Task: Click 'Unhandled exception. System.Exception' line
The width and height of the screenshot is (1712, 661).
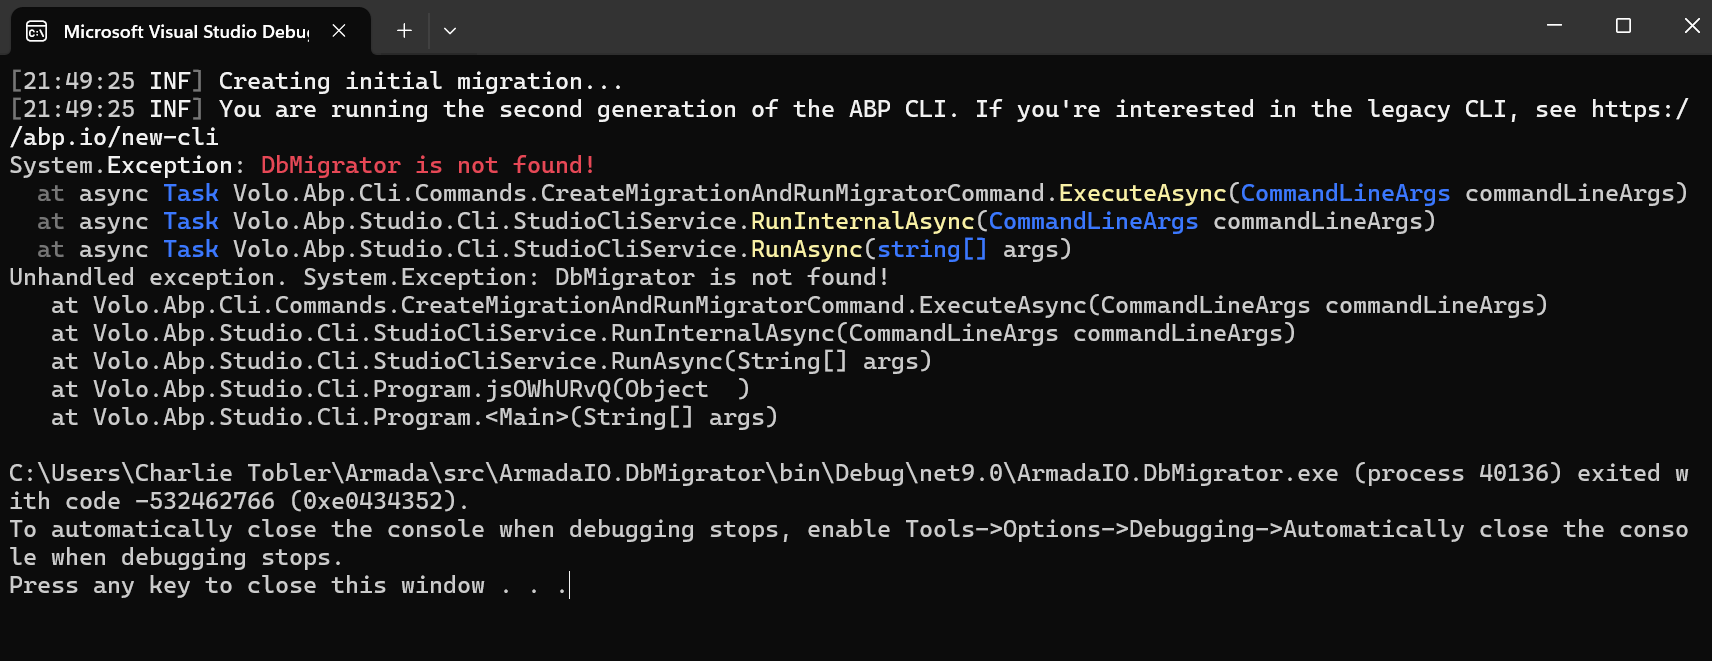Action: (x=449, y=277)
